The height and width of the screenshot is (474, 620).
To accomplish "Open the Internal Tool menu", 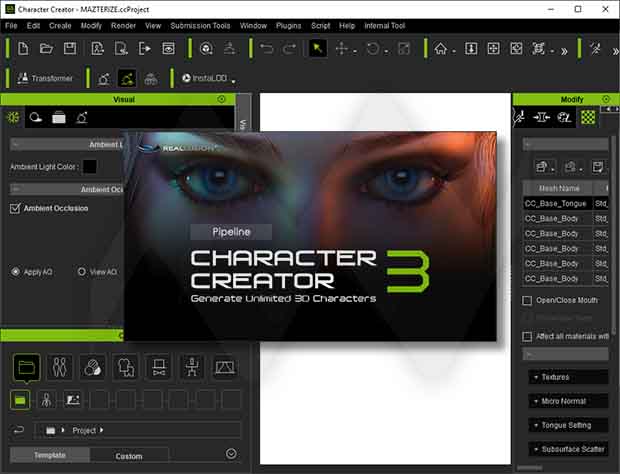I will coord(384,26).
